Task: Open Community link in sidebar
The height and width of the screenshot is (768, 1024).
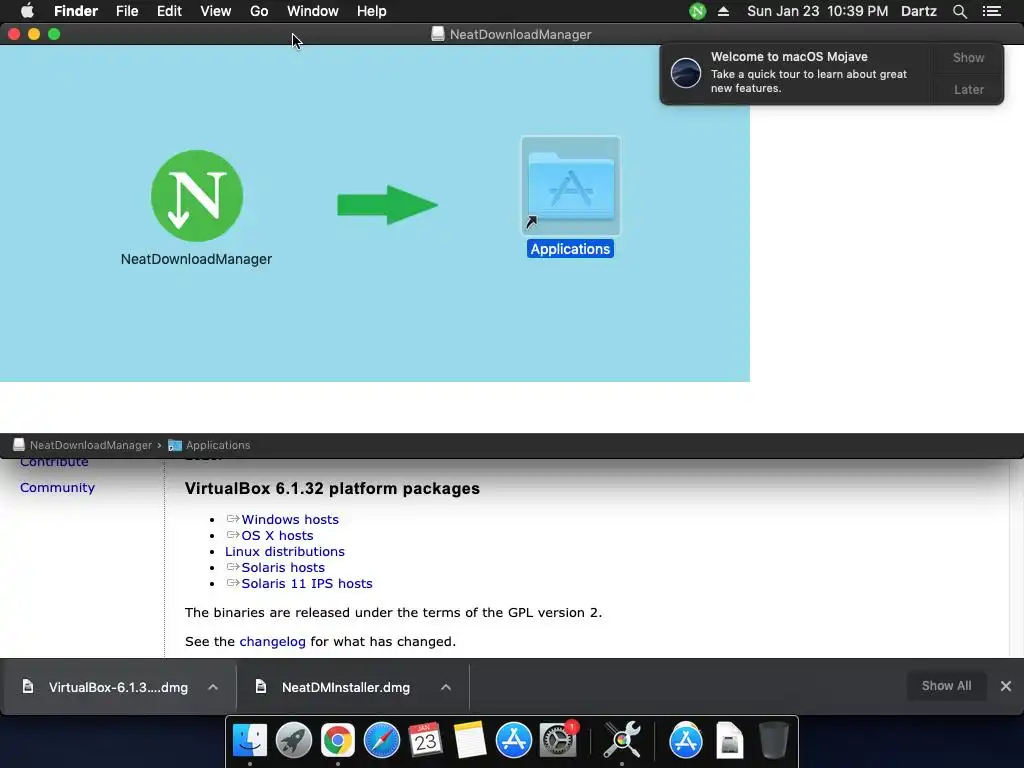Action: pyautogui.click(x=57, y=487)
